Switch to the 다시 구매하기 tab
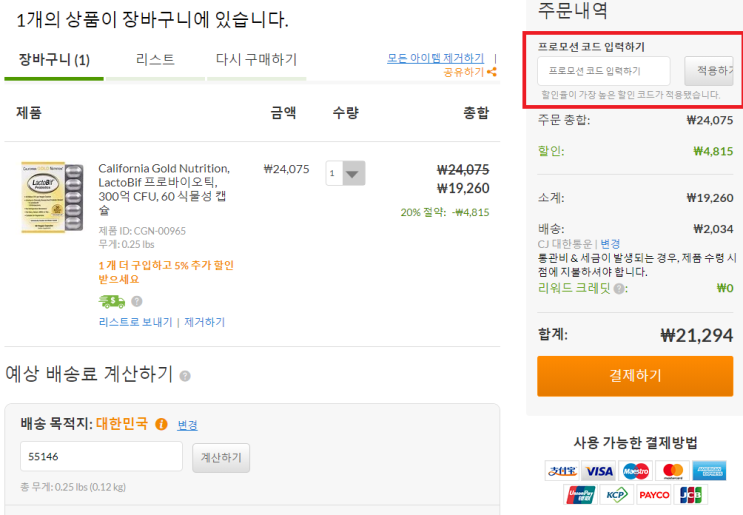743x515 pixels. (x=256, y=60)
